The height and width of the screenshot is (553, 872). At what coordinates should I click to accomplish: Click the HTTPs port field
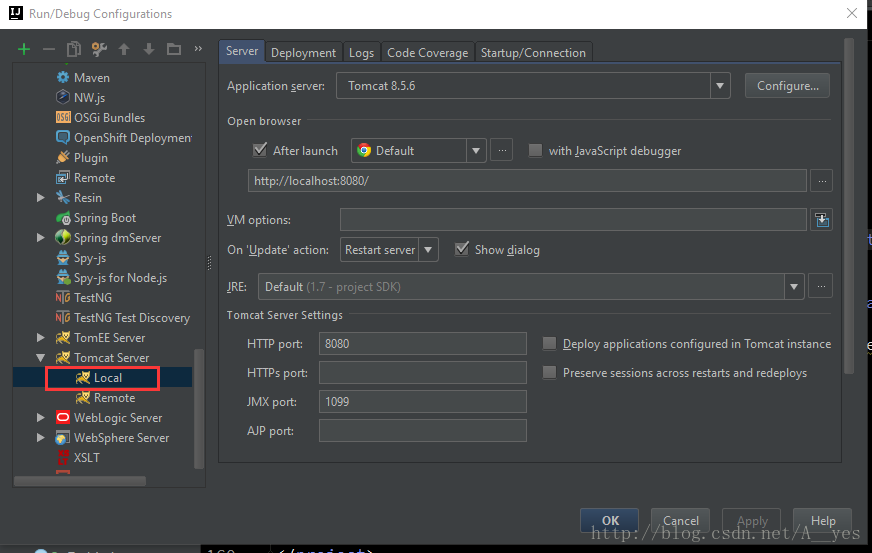[x=423, y=373]
